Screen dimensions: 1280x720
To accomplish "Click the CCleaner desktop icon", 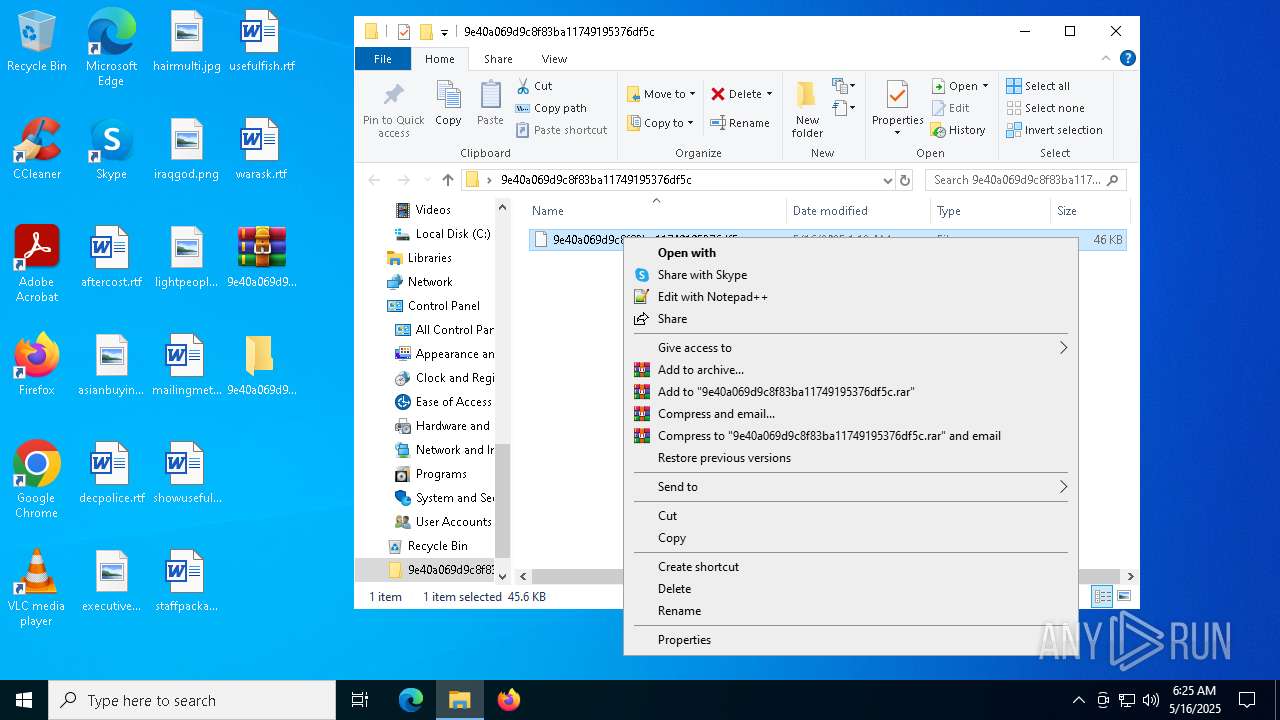I will [x=37, y=148].
